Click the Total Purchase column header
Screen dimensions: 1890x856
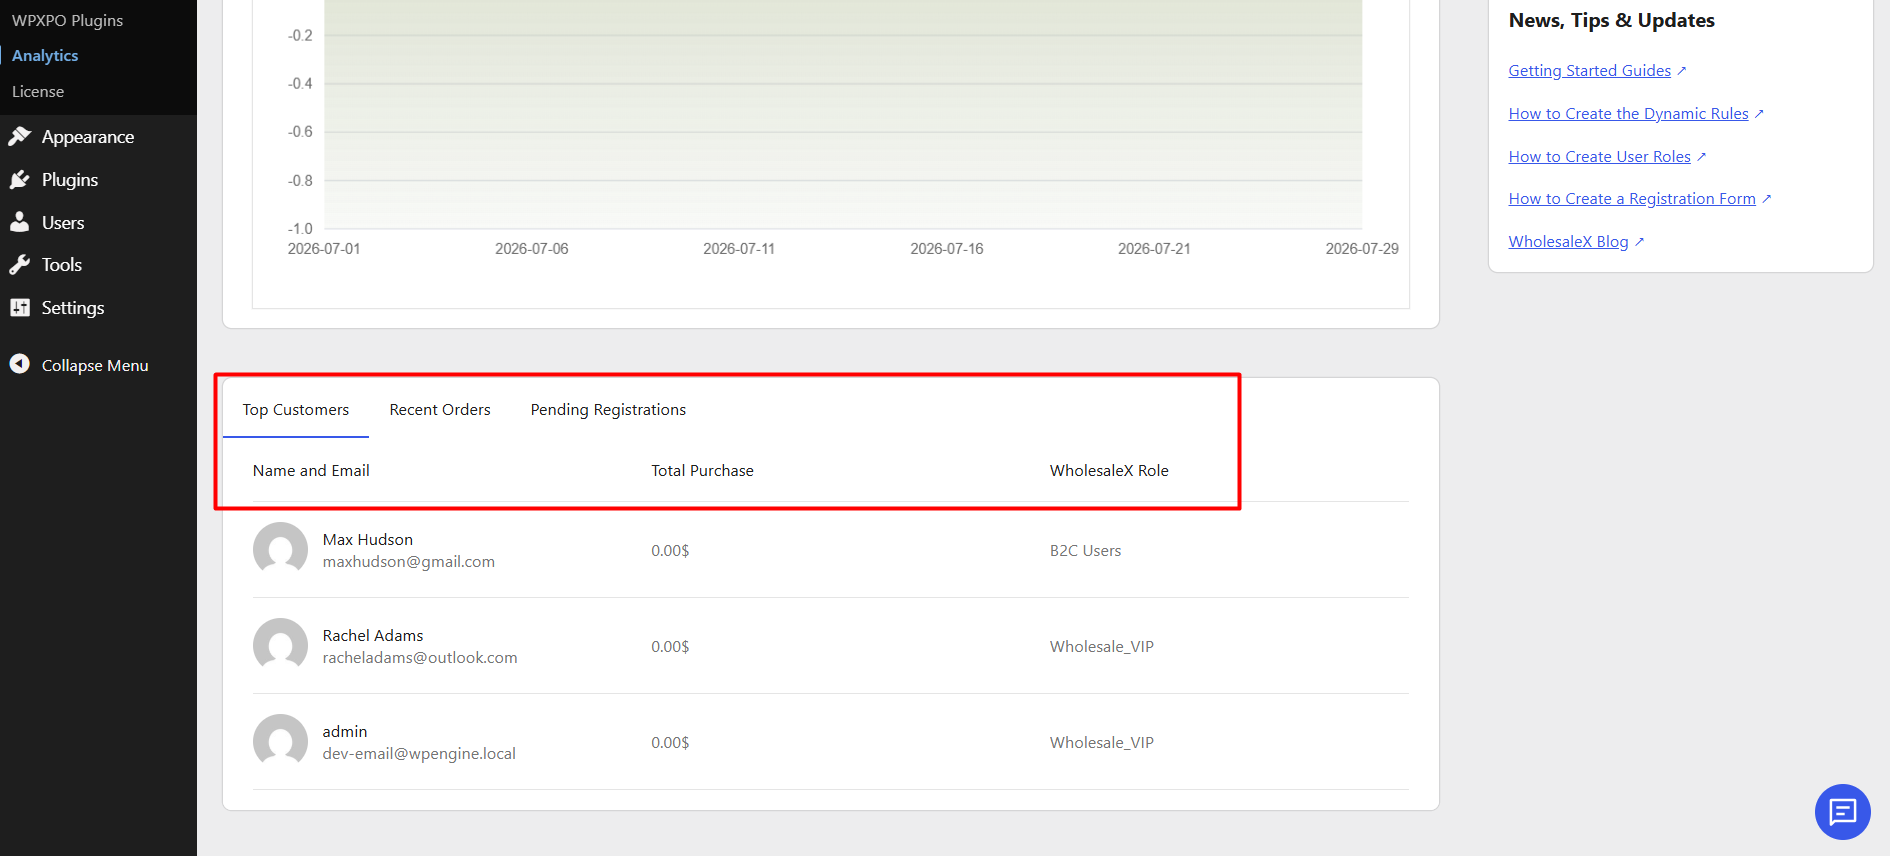(702, 470)
